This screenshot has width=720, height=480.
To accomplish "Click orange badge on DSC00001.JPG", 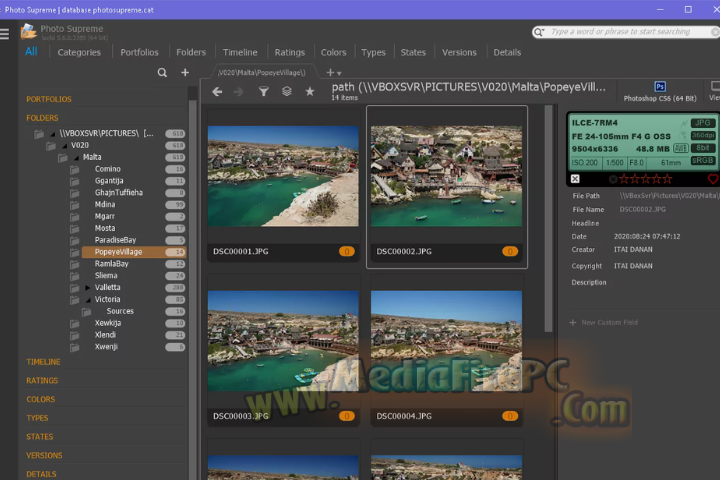I will click(347, 251).
